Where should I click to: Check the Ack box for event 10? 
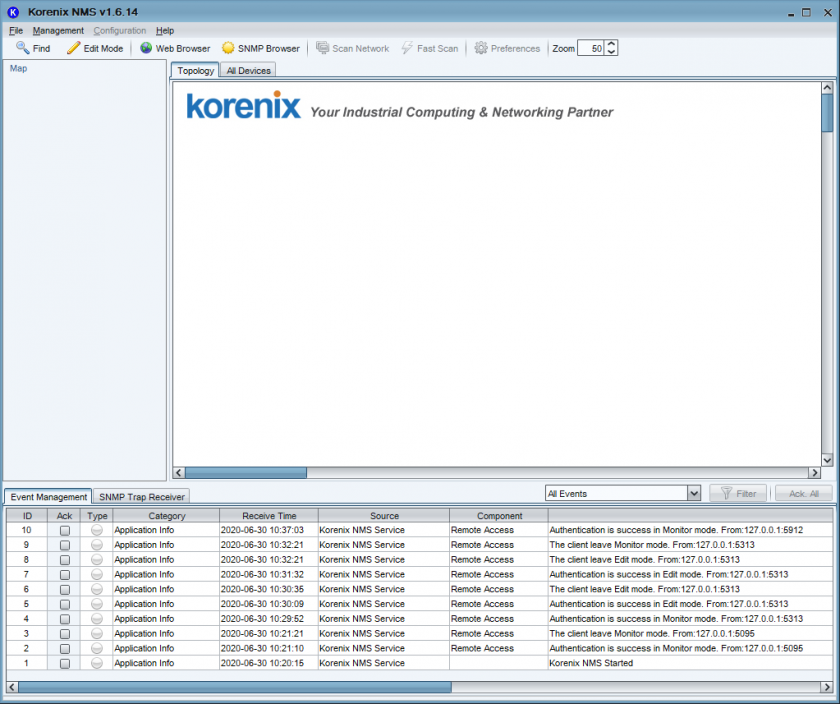(x=65, y=530)
